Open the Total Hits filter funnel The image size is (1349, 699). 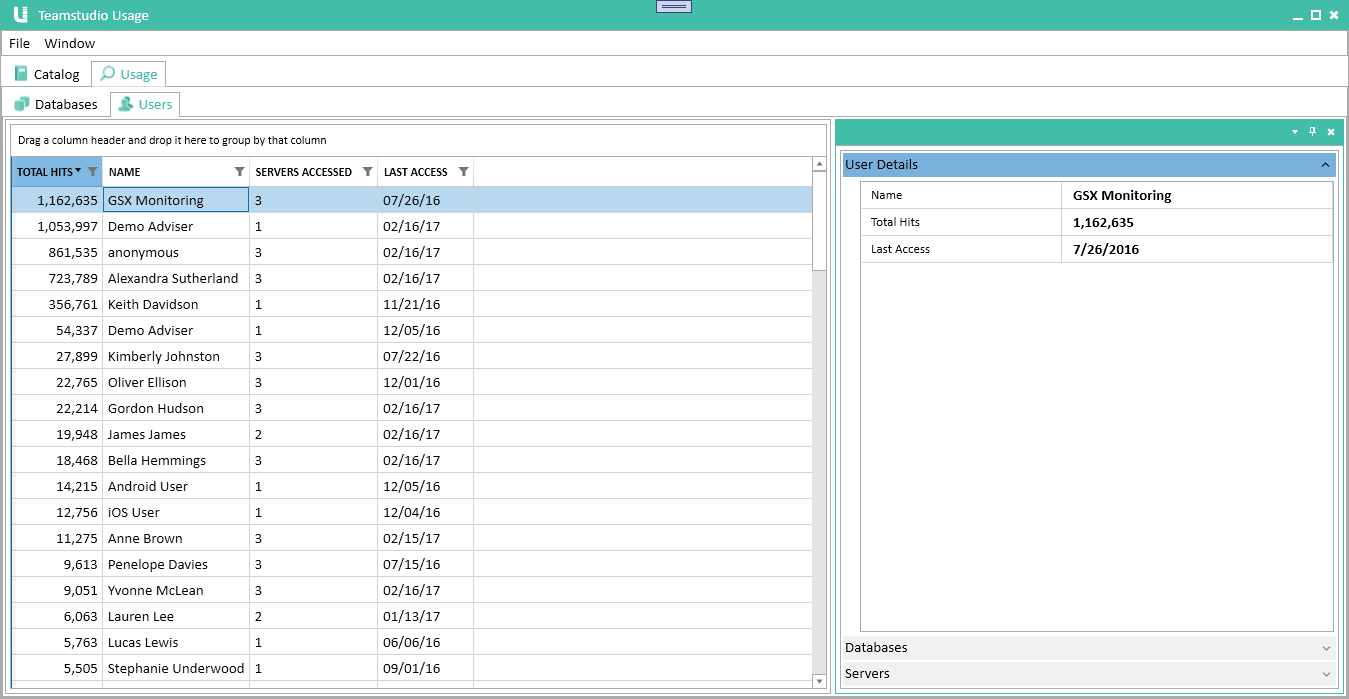(x=93, y=171)
